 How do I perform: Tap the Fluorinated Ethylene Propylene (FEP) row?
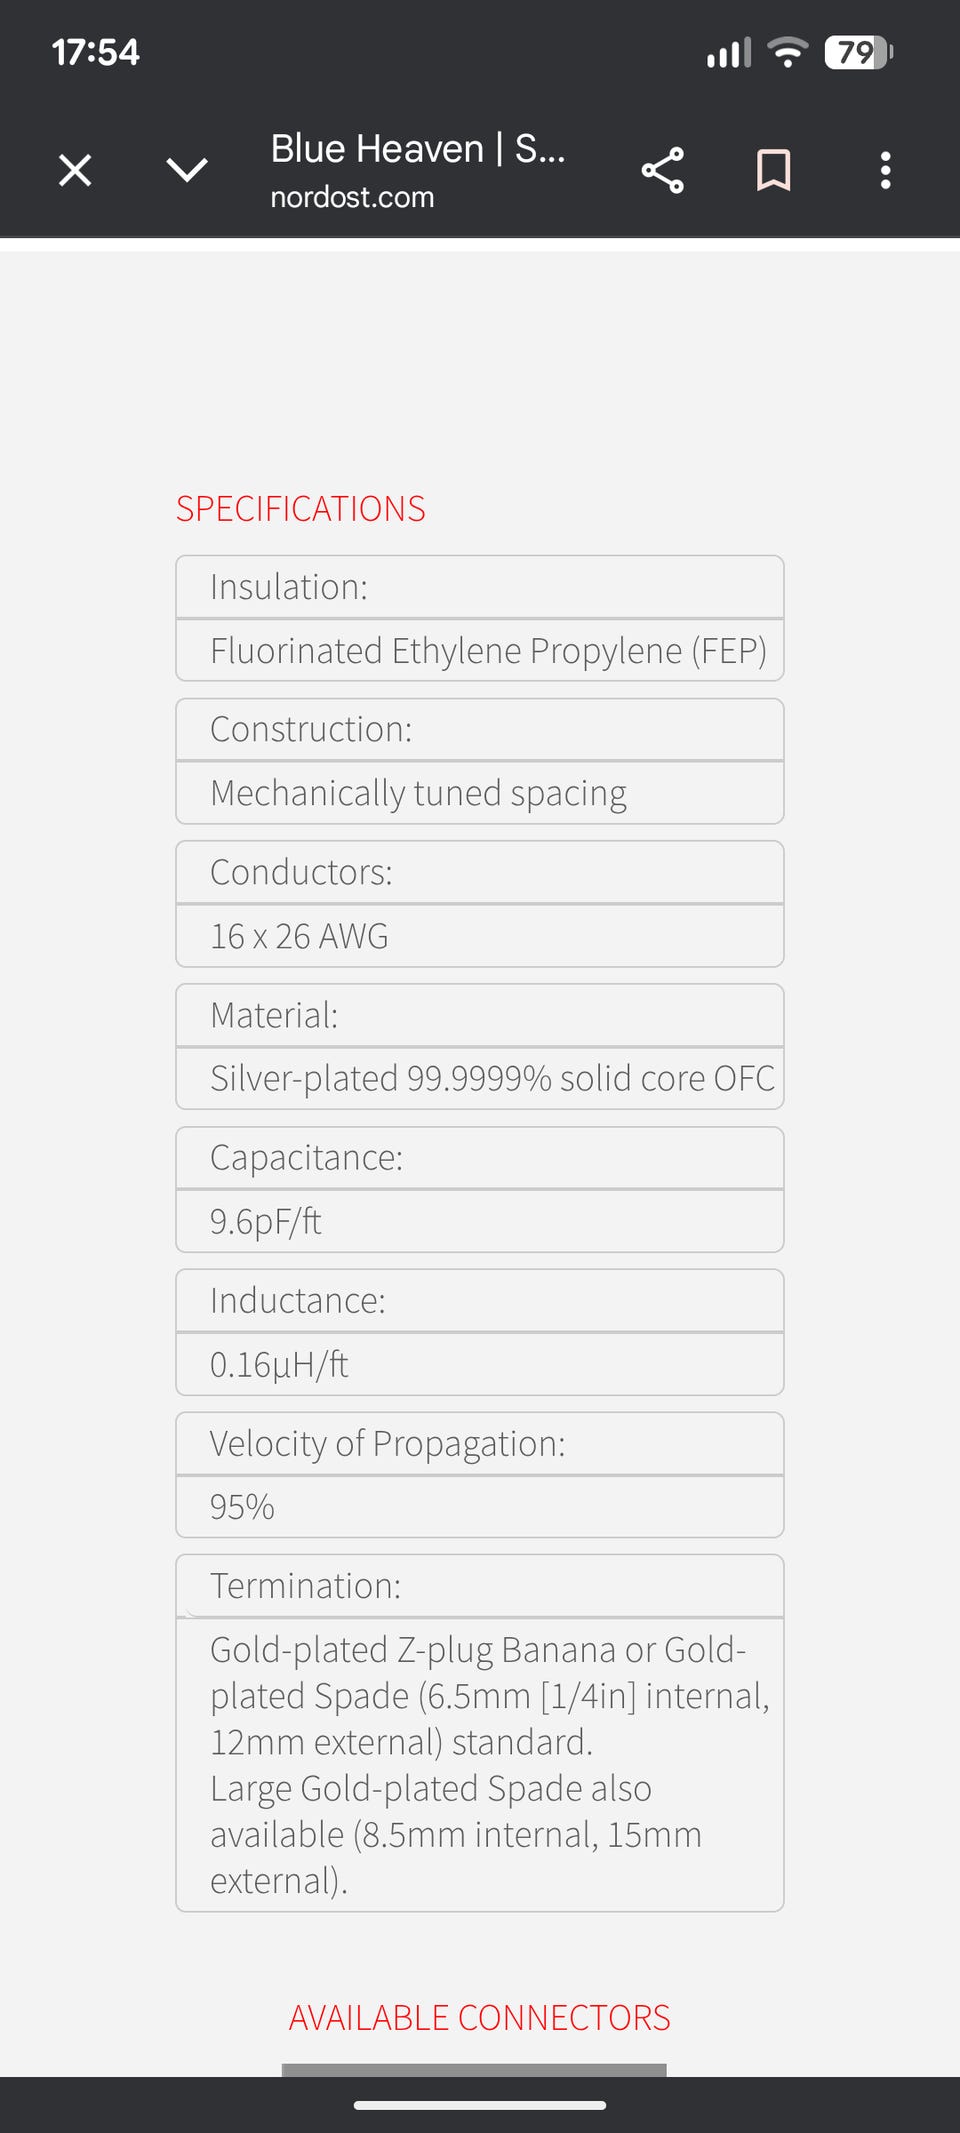(480, 651)
